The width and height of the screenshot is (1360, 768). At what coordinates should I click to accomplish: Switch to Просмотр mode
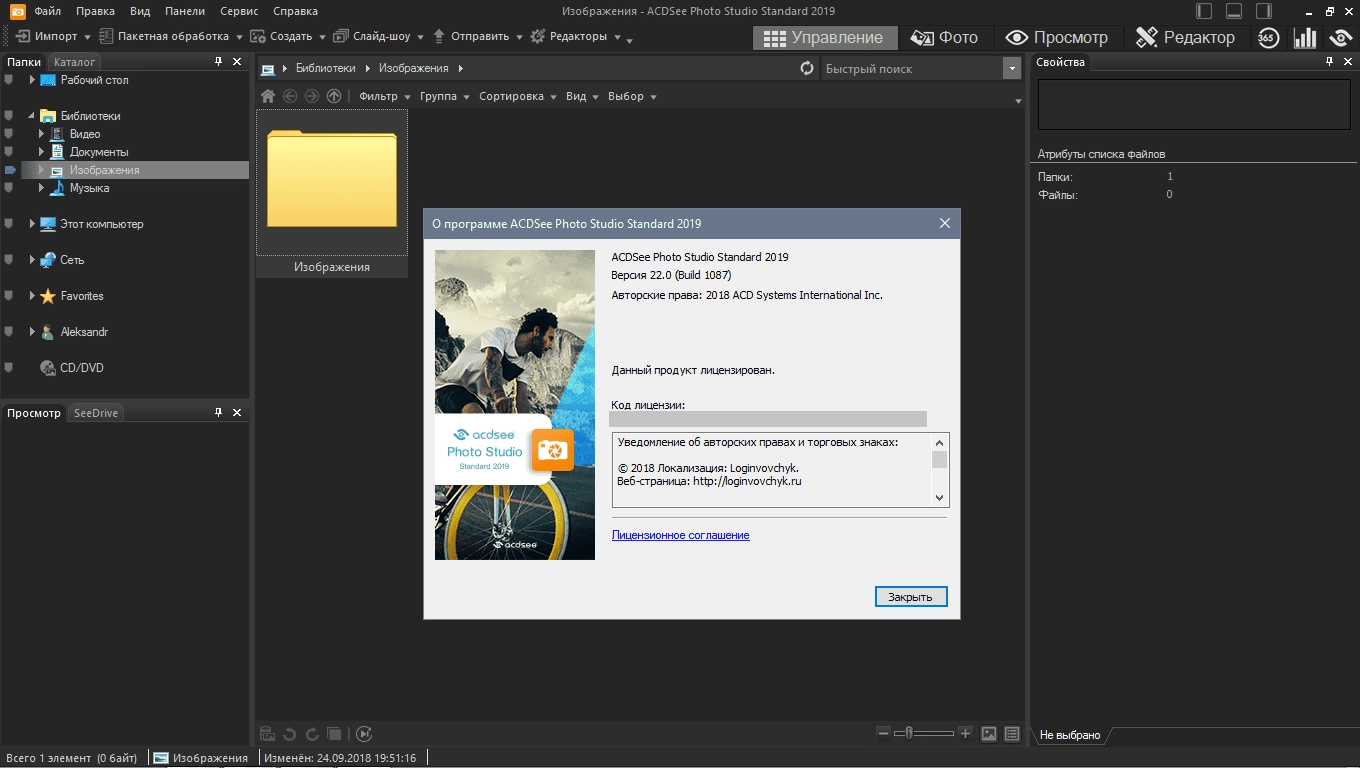coord(1057,38)
